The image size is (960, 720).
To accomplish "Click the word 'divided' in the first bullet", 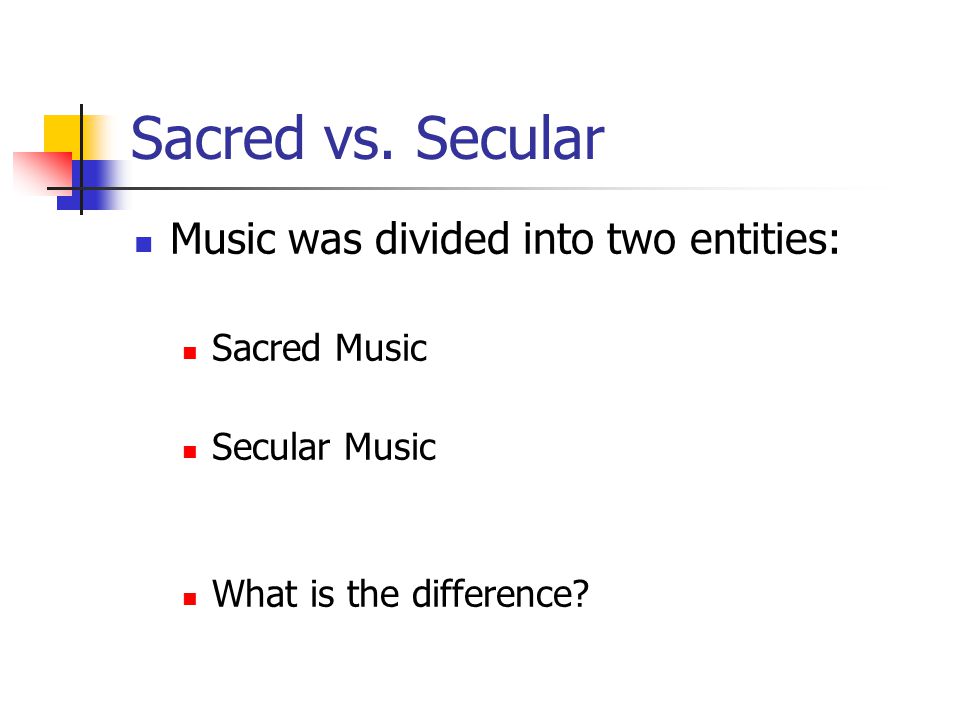I will pos(442,238).
